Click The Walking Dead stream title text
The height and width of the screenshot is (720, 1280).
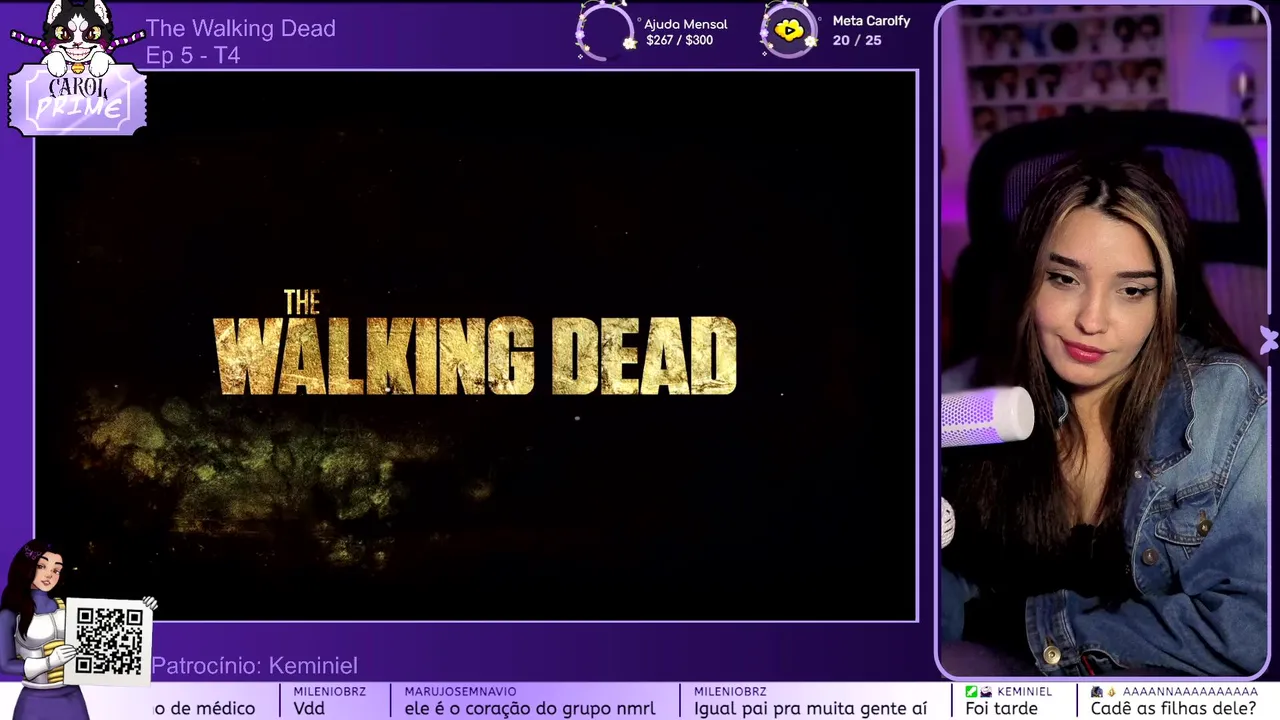click(241, 28)
